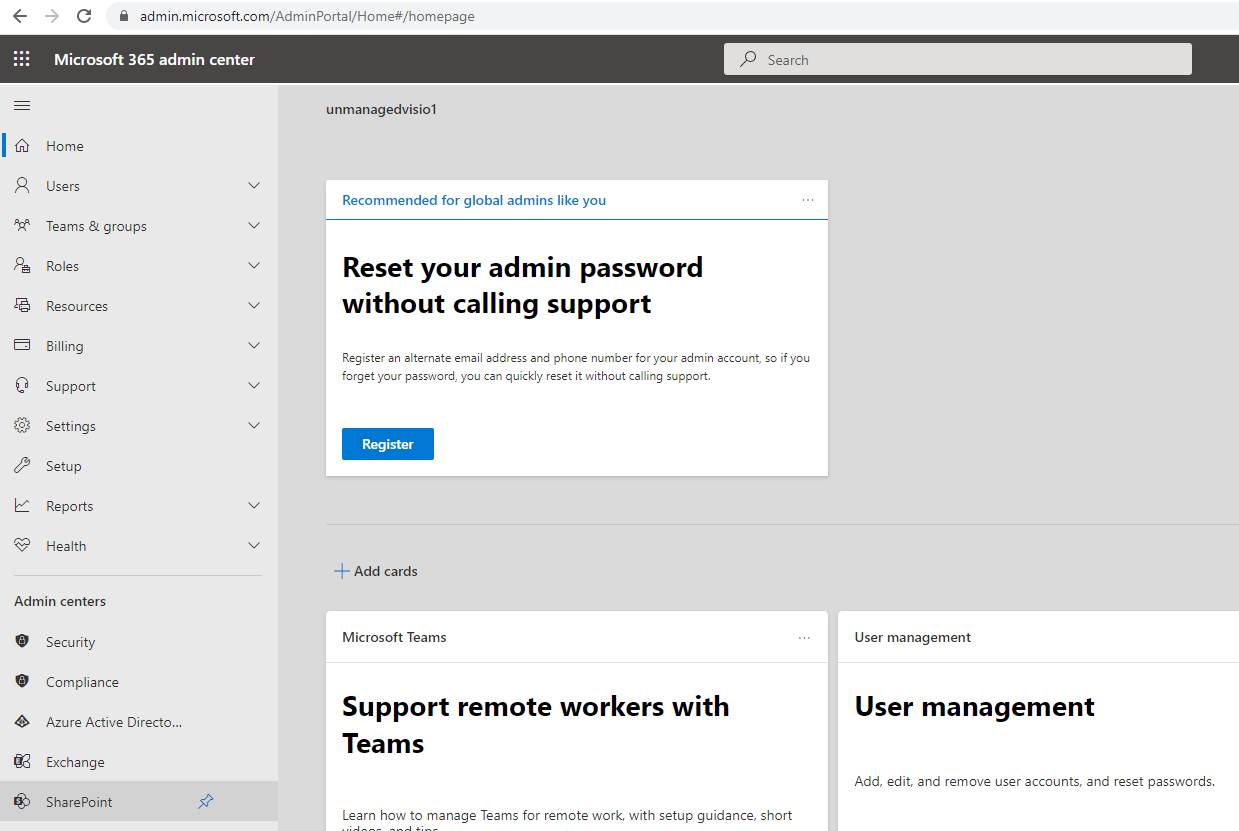Click the Reset your admin password heading

pos(523,285)
